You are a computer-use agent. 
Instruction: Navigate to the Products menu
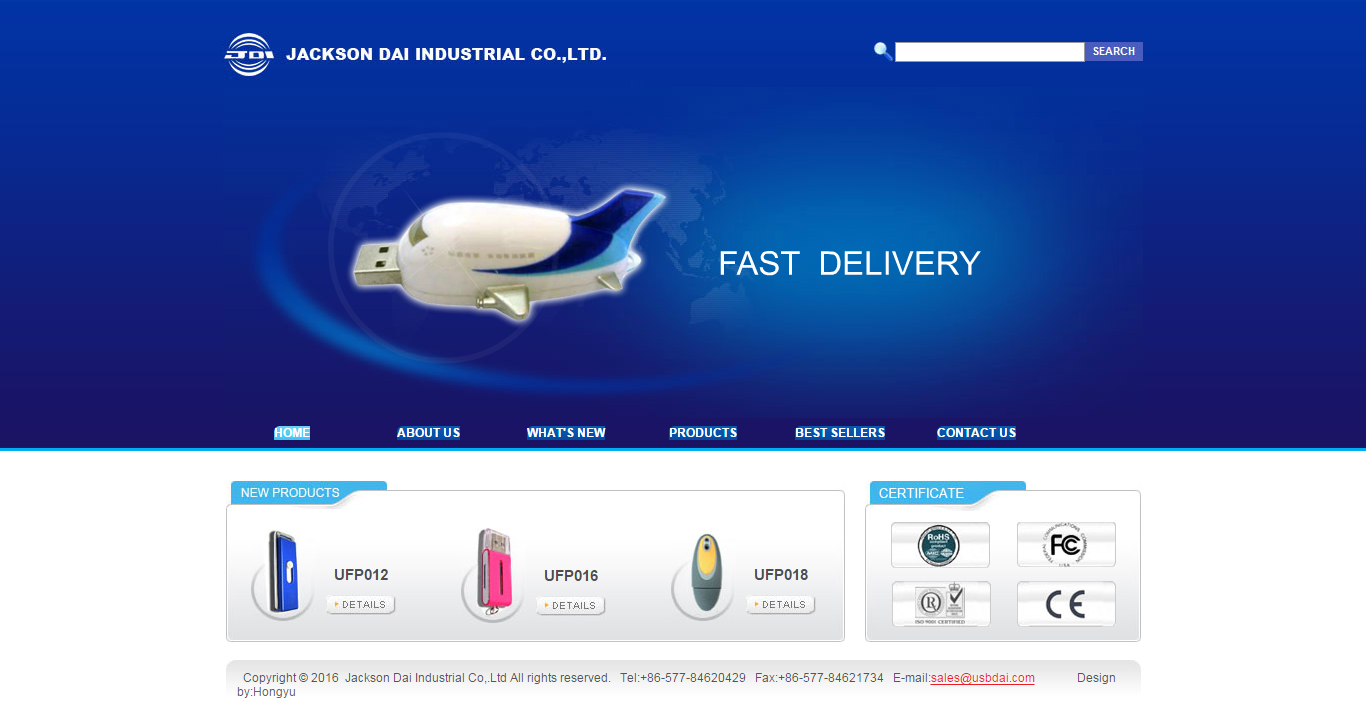(703, 433)
